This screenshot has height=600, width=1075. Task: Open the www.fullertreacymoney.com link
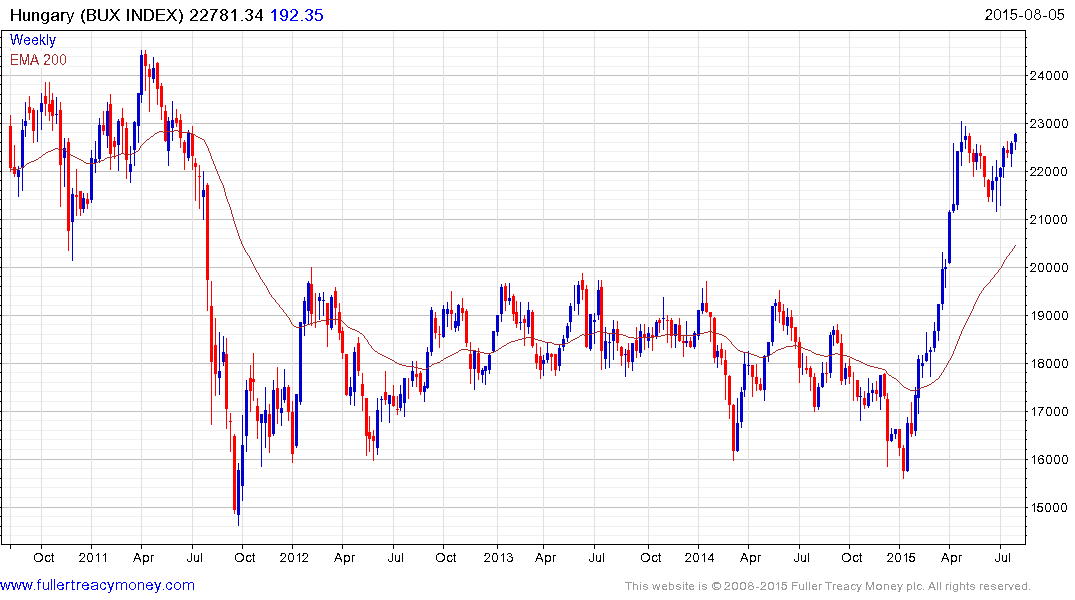pos(97,586)
